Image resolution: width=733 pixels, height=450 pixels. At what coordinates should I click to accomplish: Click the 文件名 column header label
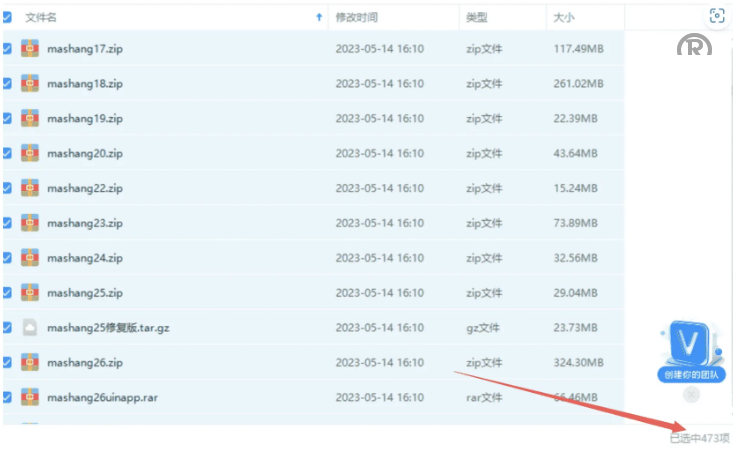41,17
